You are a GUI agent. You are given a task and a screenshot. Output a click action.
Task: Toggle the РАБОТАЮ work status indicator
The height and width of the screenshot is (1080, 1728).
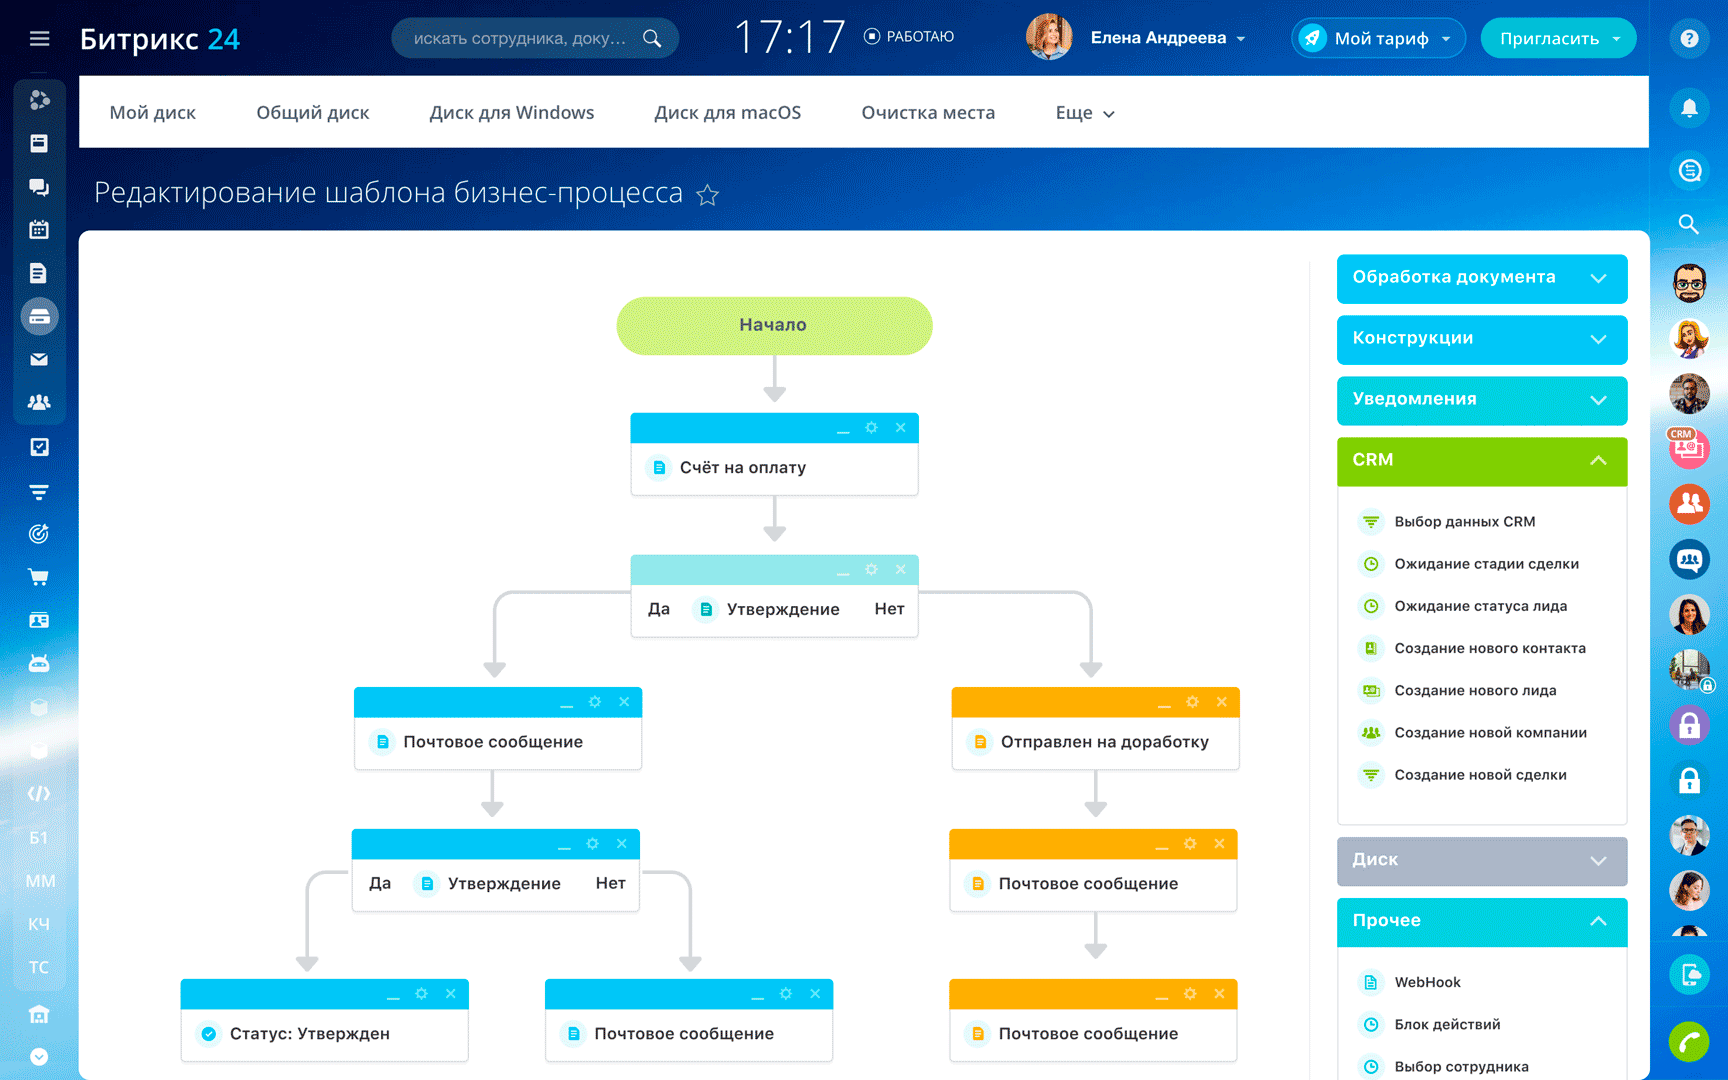908,36
